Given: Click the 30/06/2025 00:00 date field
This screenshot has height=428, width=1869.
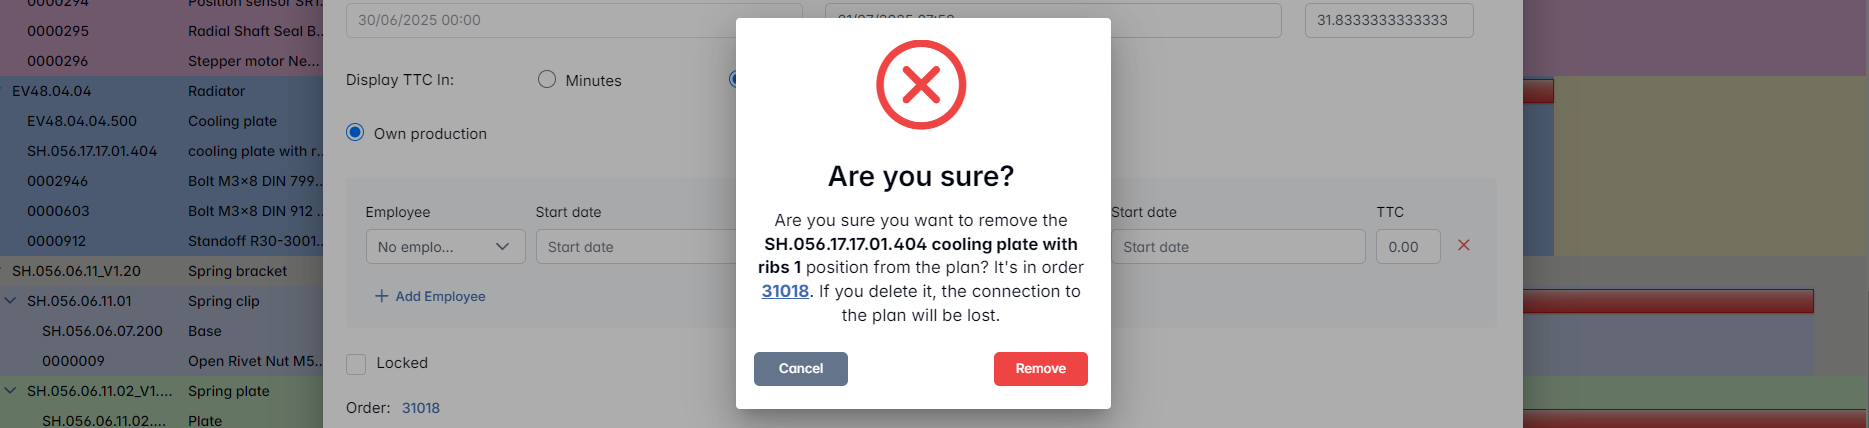Looking at the screenshot, I should pyautogui.click(x=572, y=20).
